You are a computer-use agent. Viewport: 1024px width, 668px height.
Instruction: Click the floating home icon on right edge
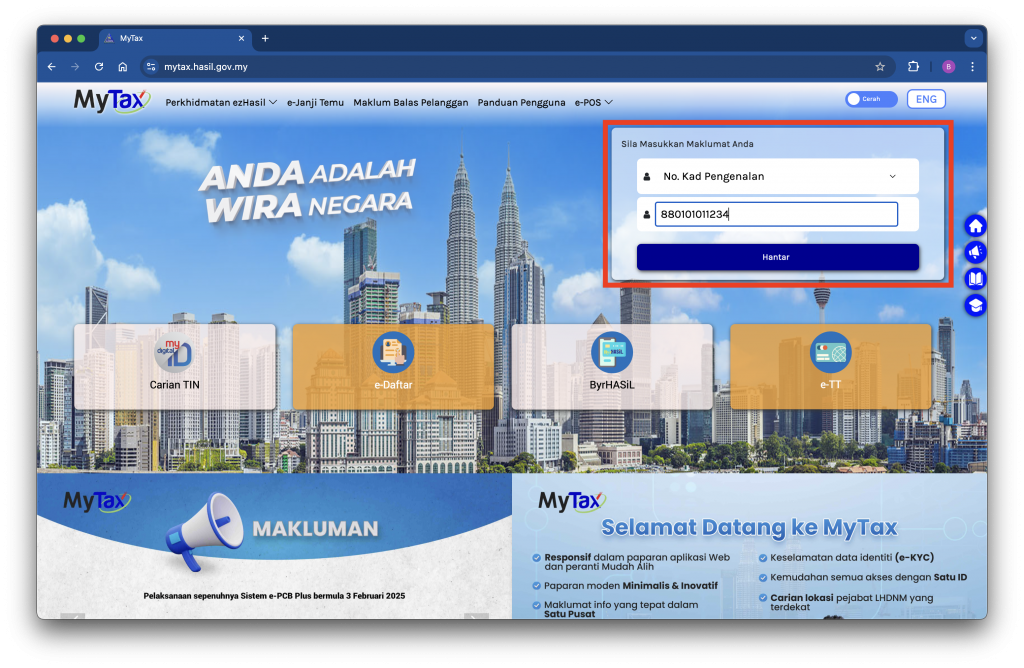point(975,226)
